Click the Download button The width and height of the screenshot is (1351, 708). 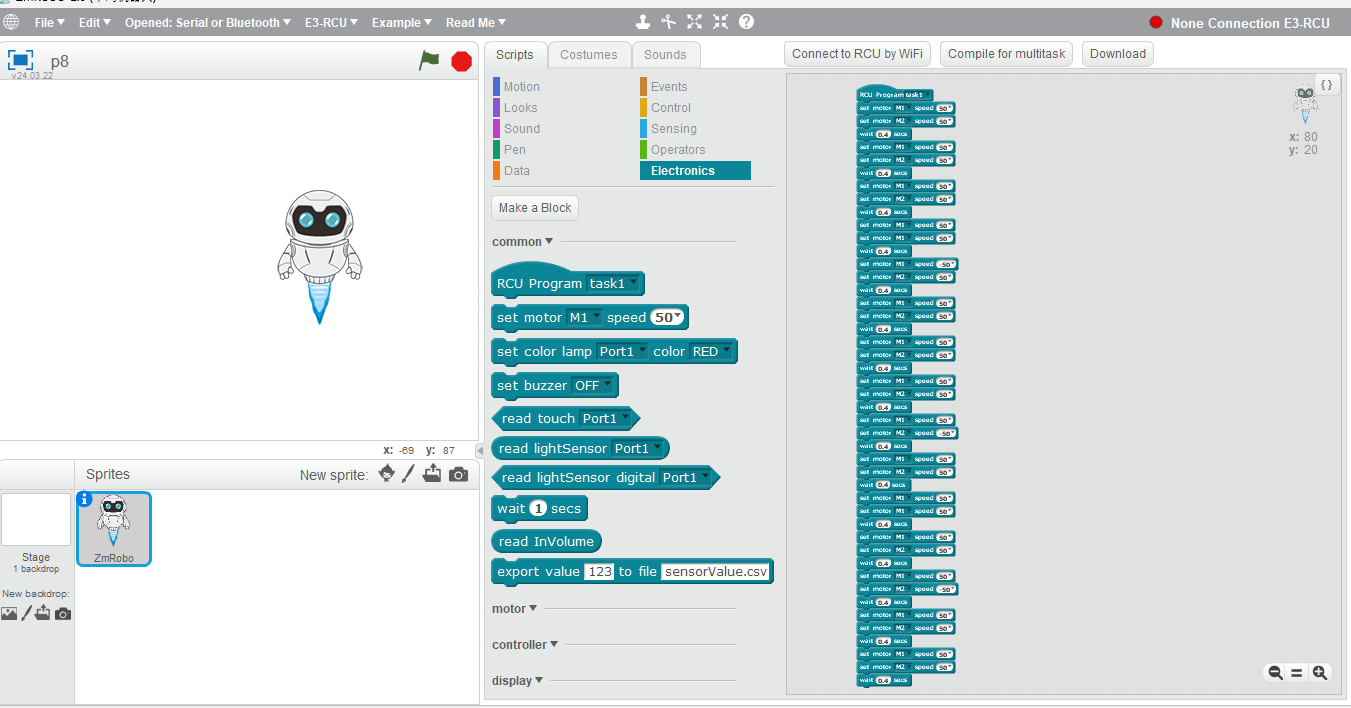1117,54
